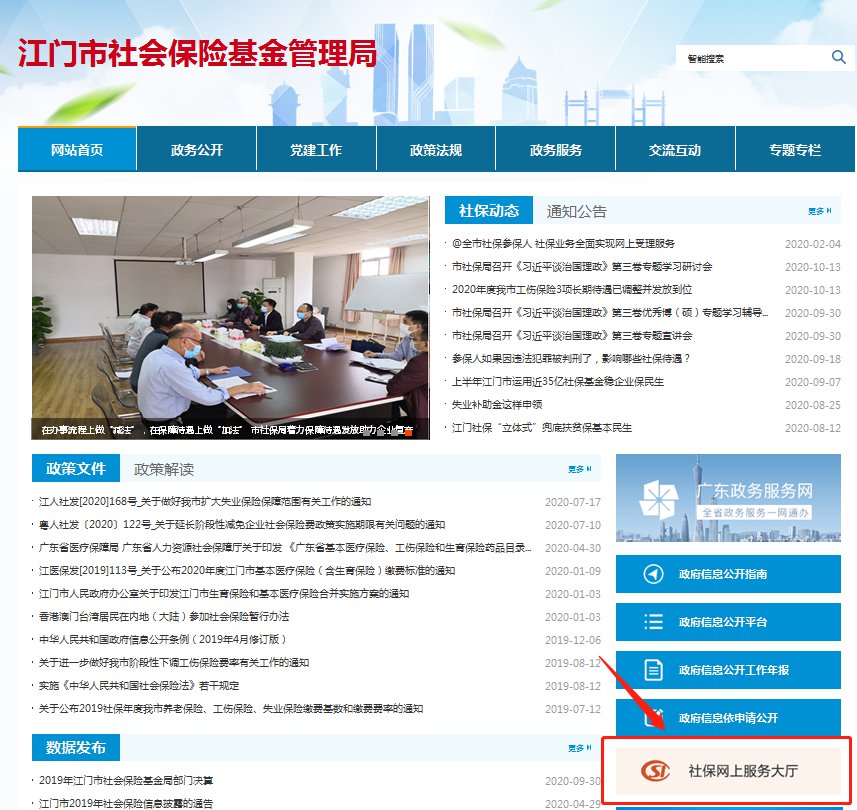Open 更多 link in 政策文件 section
857x810 pixels.
[579, 469]
